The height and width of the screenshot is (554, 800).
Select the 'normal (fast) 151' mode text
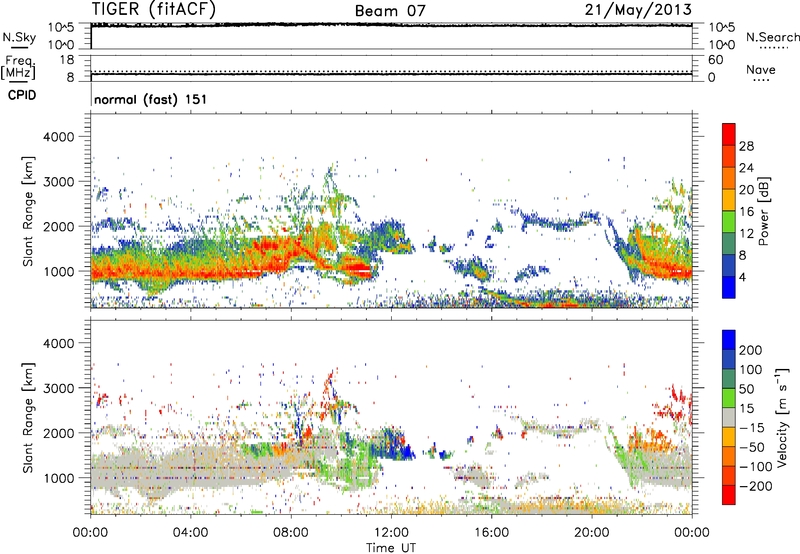coord(151,99)
